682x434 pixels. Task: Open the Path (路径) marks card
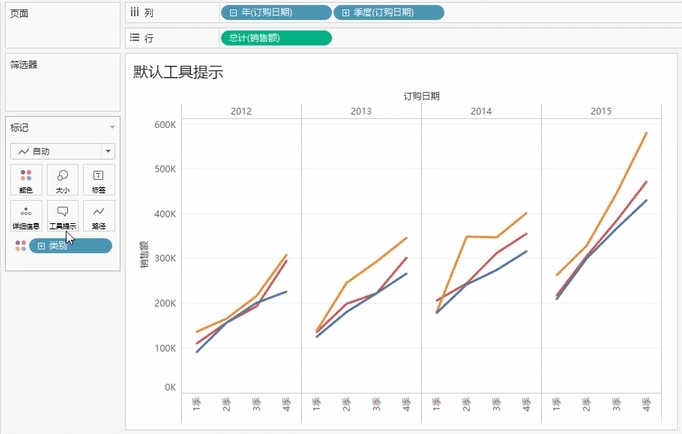[98, 216]
